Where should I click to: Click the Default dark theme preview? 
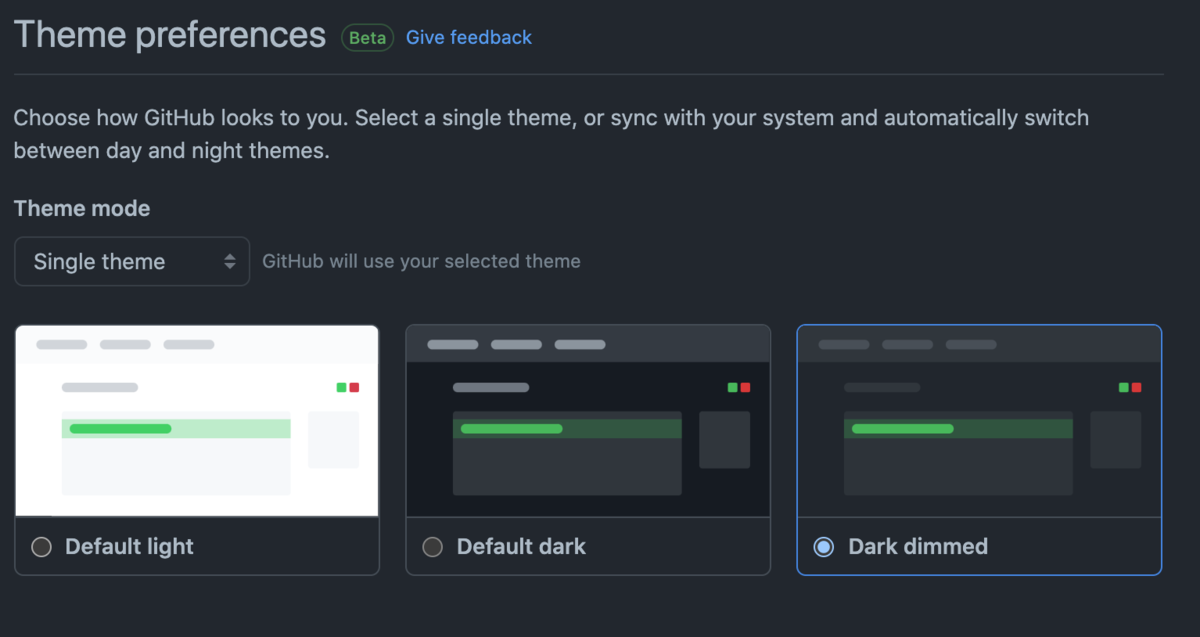click(588, 421)
